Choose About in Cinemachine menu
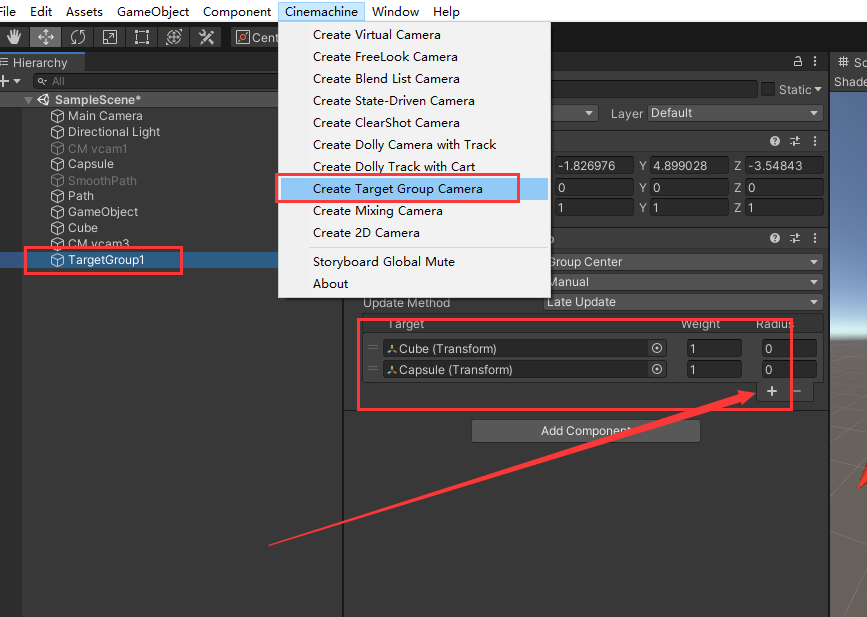867x617 pixels. tap(413, 284)
